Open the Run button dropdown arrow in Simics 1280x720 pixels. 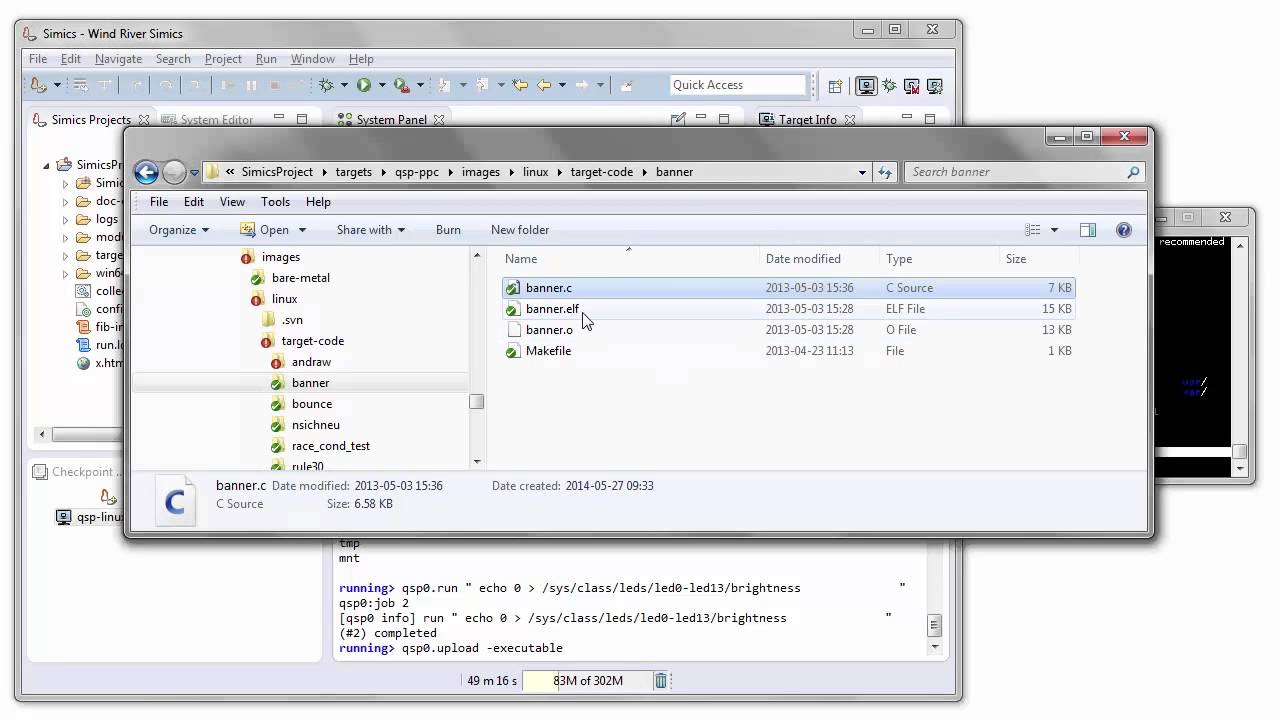point(381,86)
